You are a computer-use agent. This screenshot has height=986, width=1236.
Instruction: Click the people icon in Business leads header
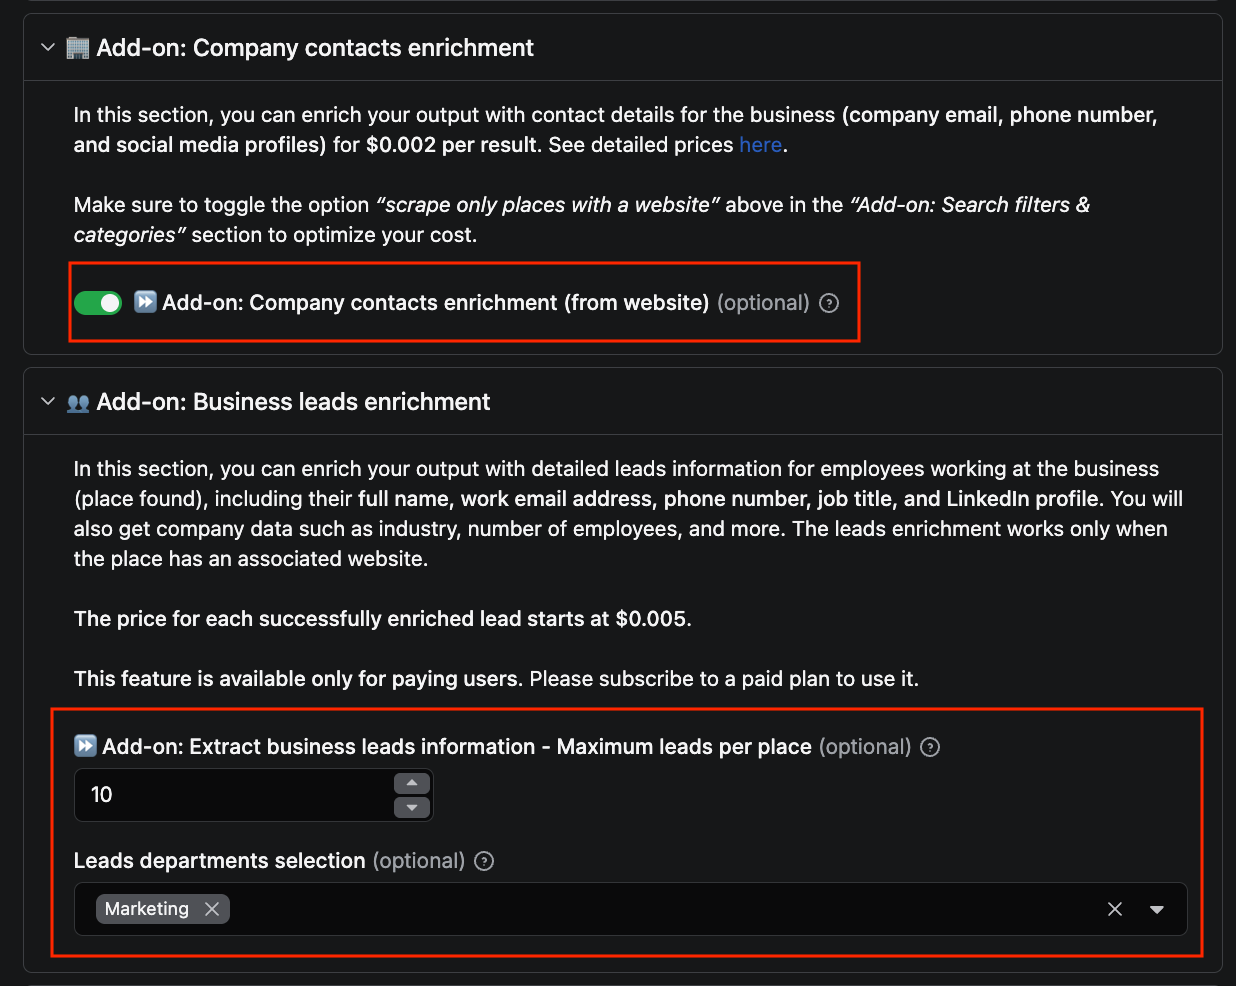[78, 403]
